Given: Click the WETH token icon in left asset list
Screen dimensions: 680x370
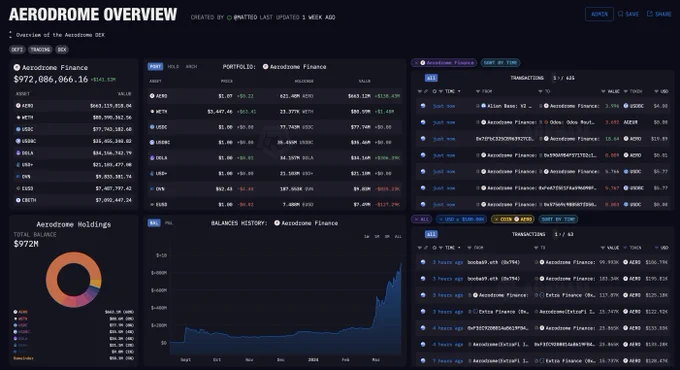Looking at the screenshot, I should tap(18, 117).
